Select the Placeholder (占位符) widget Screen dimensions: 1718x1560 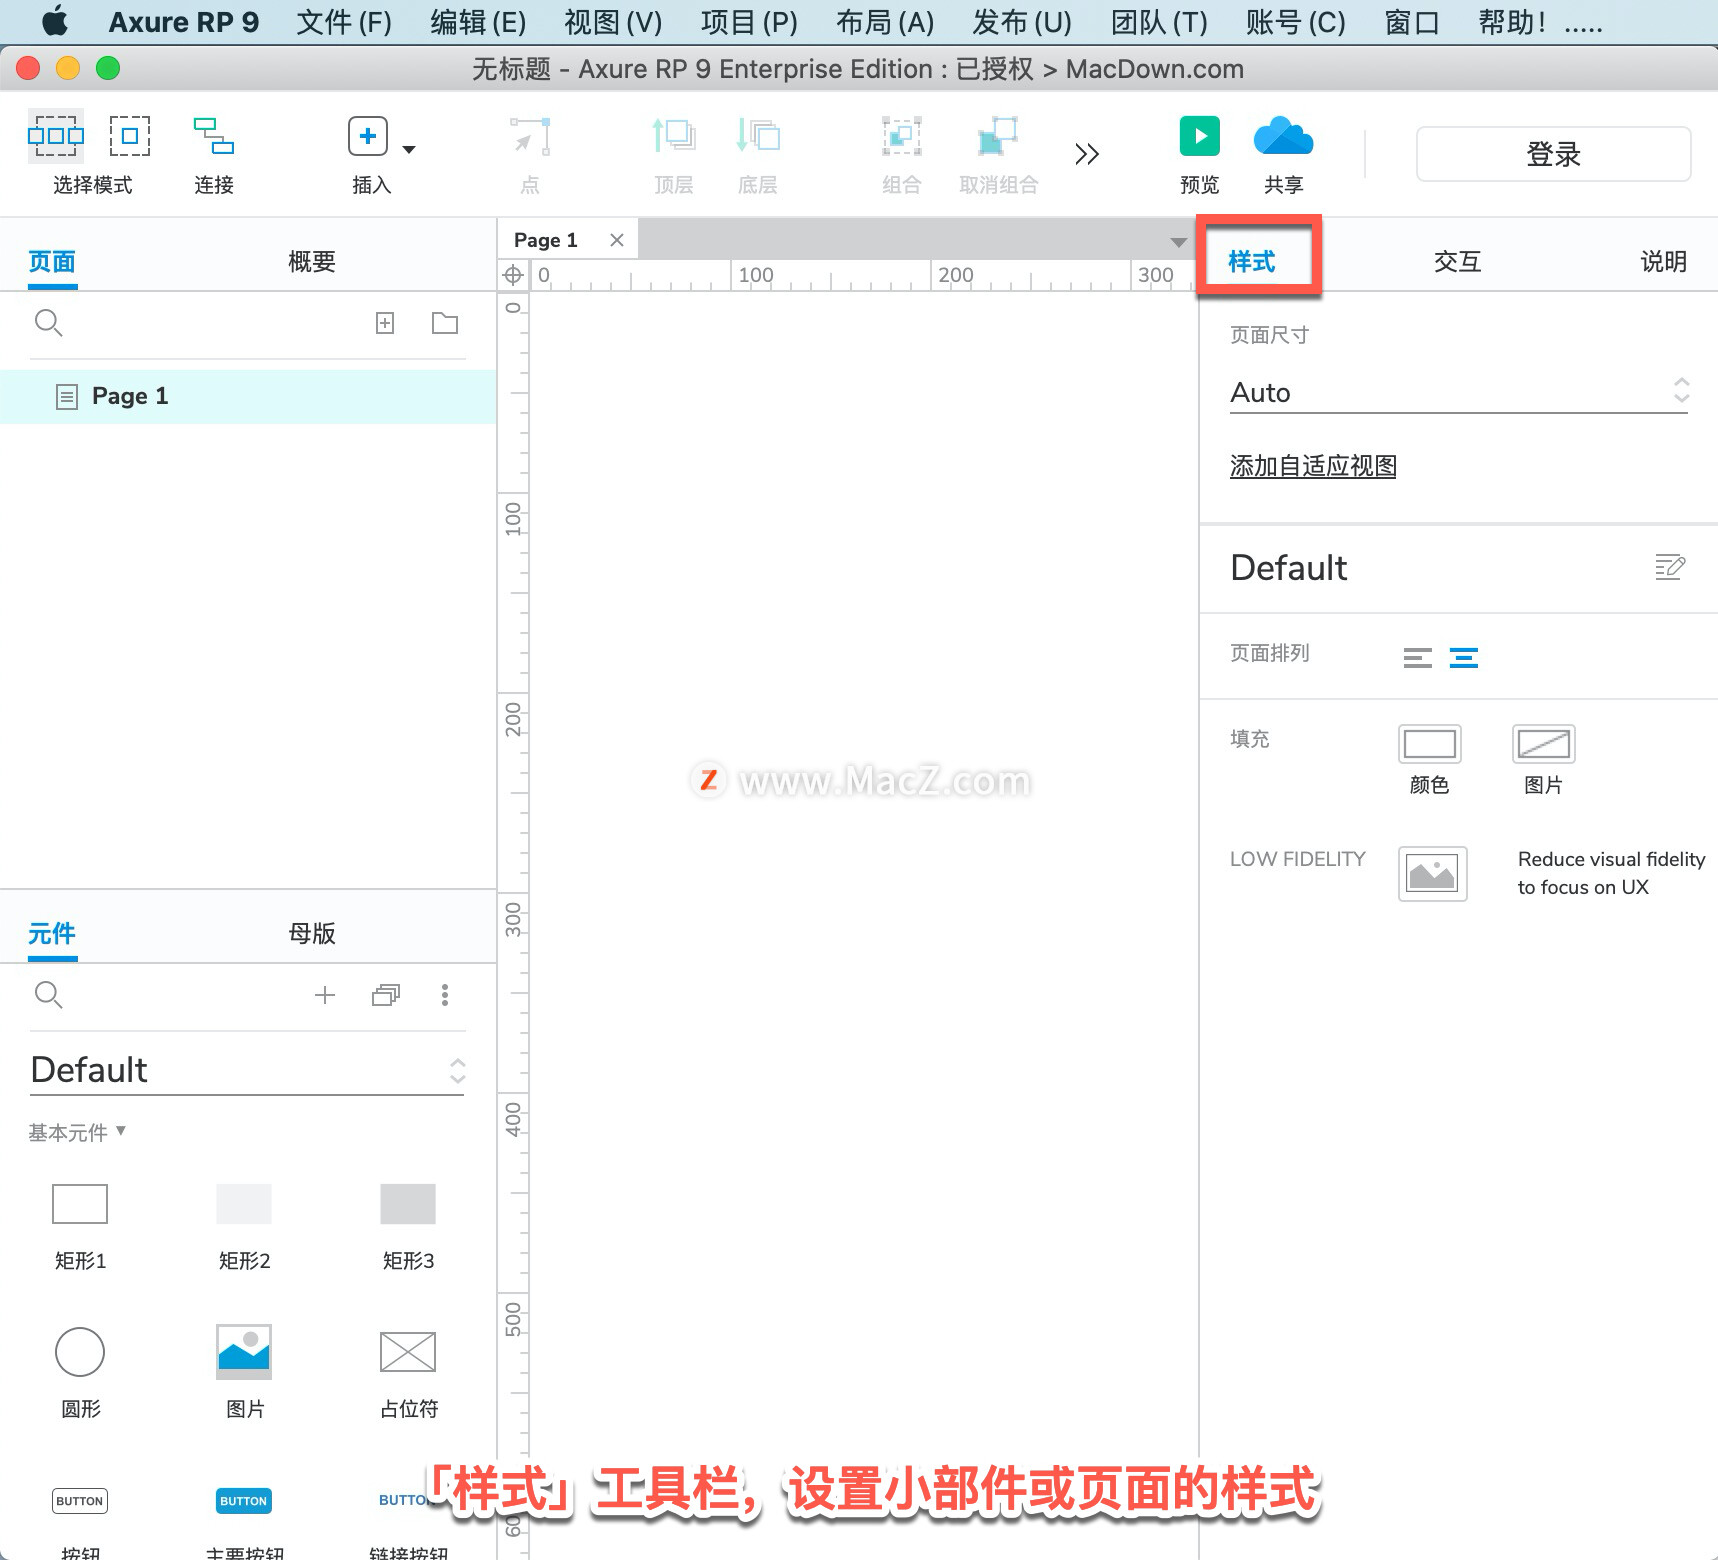[x=408, y=1352]
